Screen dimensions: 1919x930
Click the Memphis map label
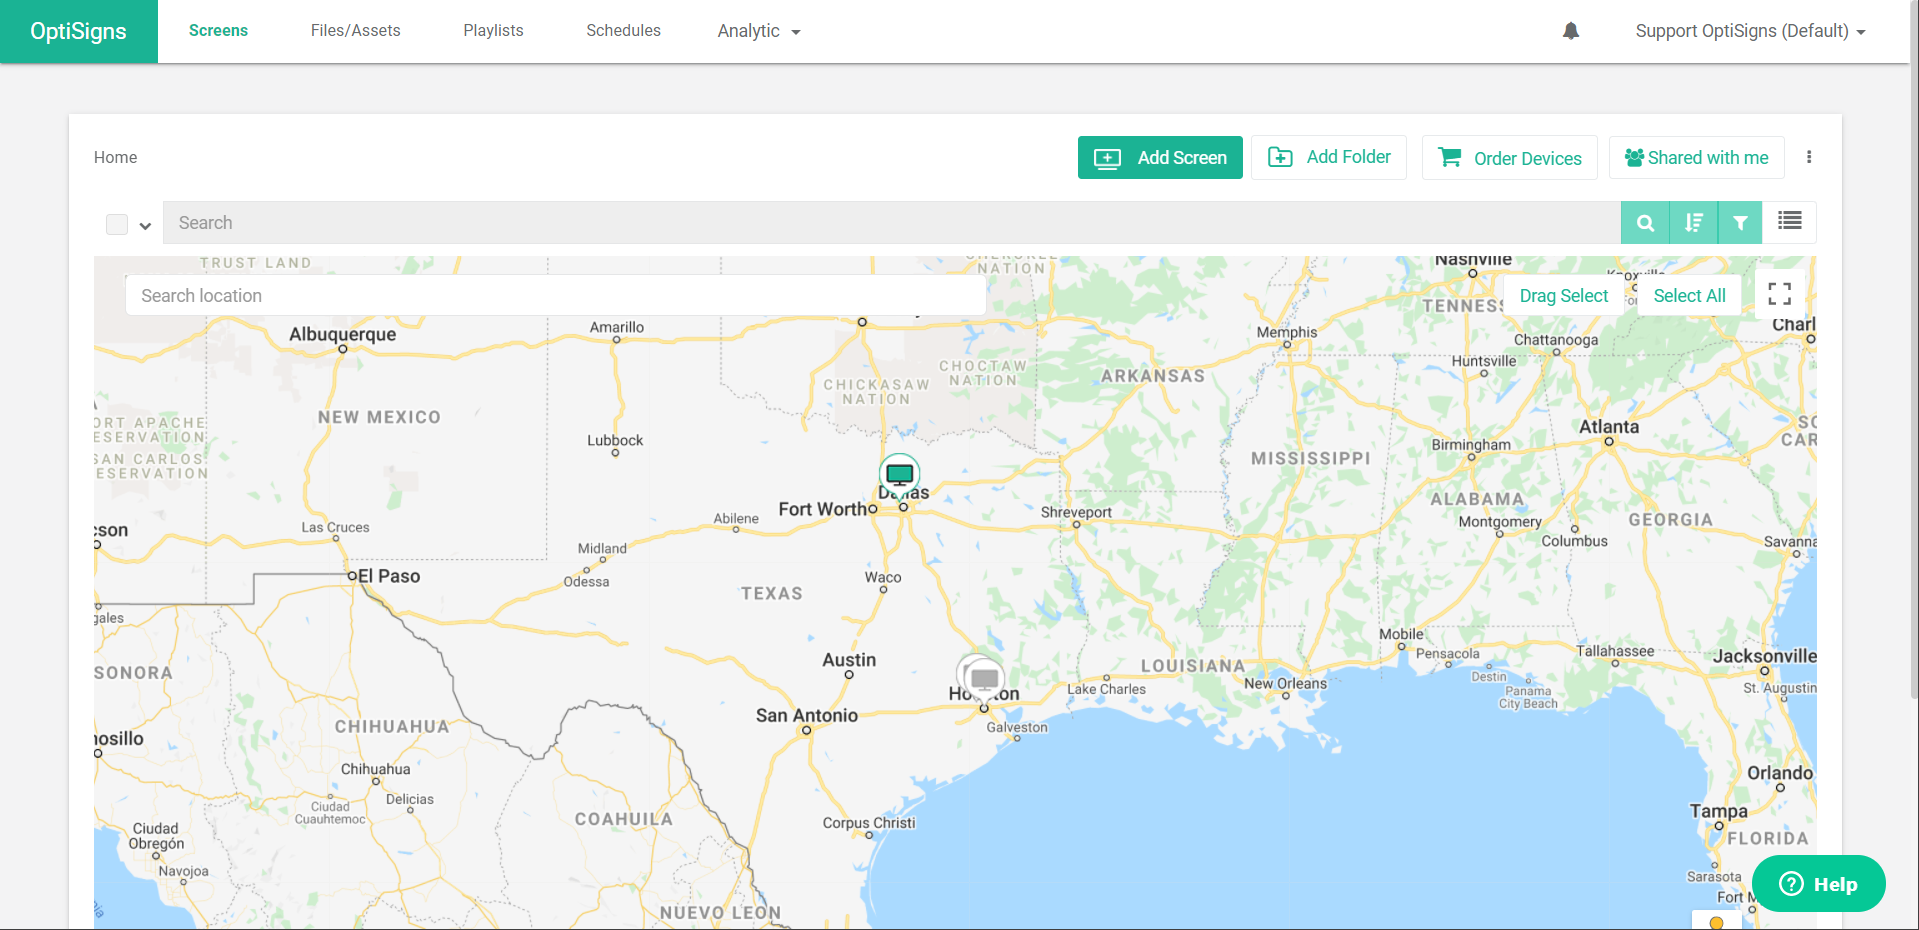coord(1286,332)
